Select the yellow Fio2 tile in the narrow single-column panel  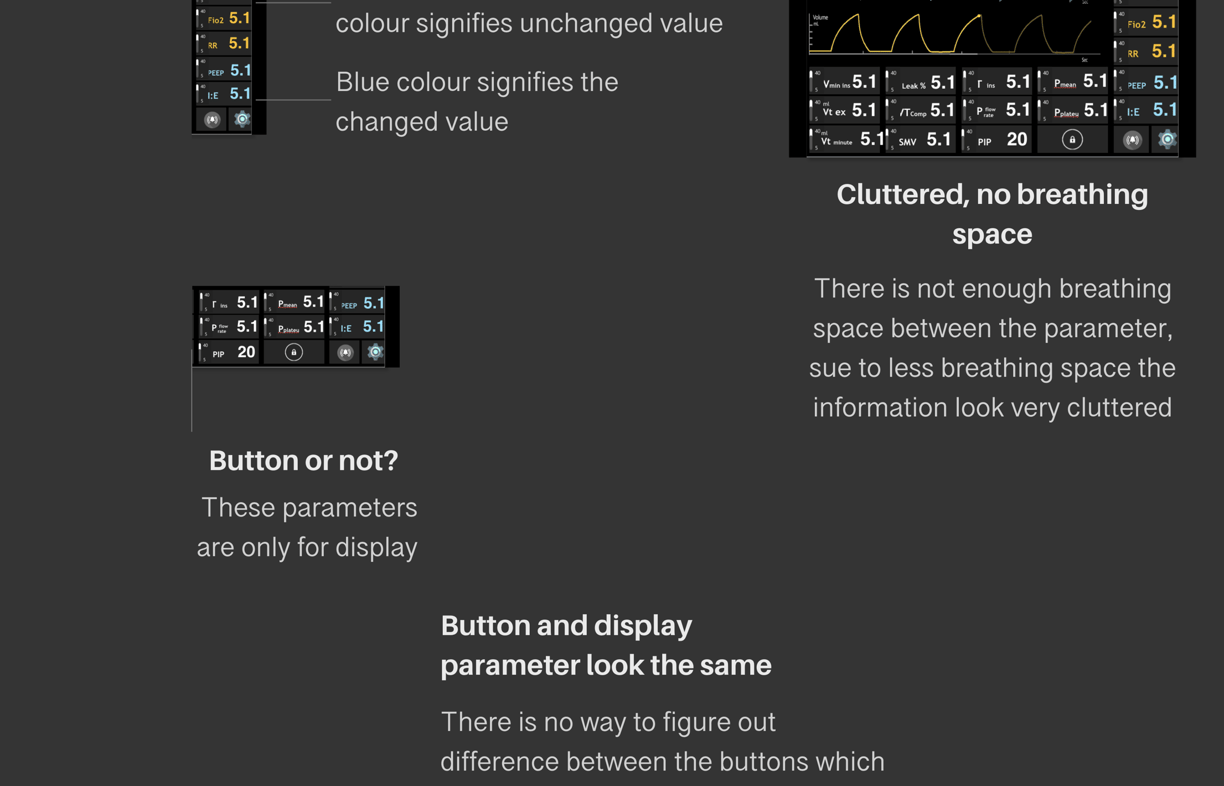pos(225,18)
